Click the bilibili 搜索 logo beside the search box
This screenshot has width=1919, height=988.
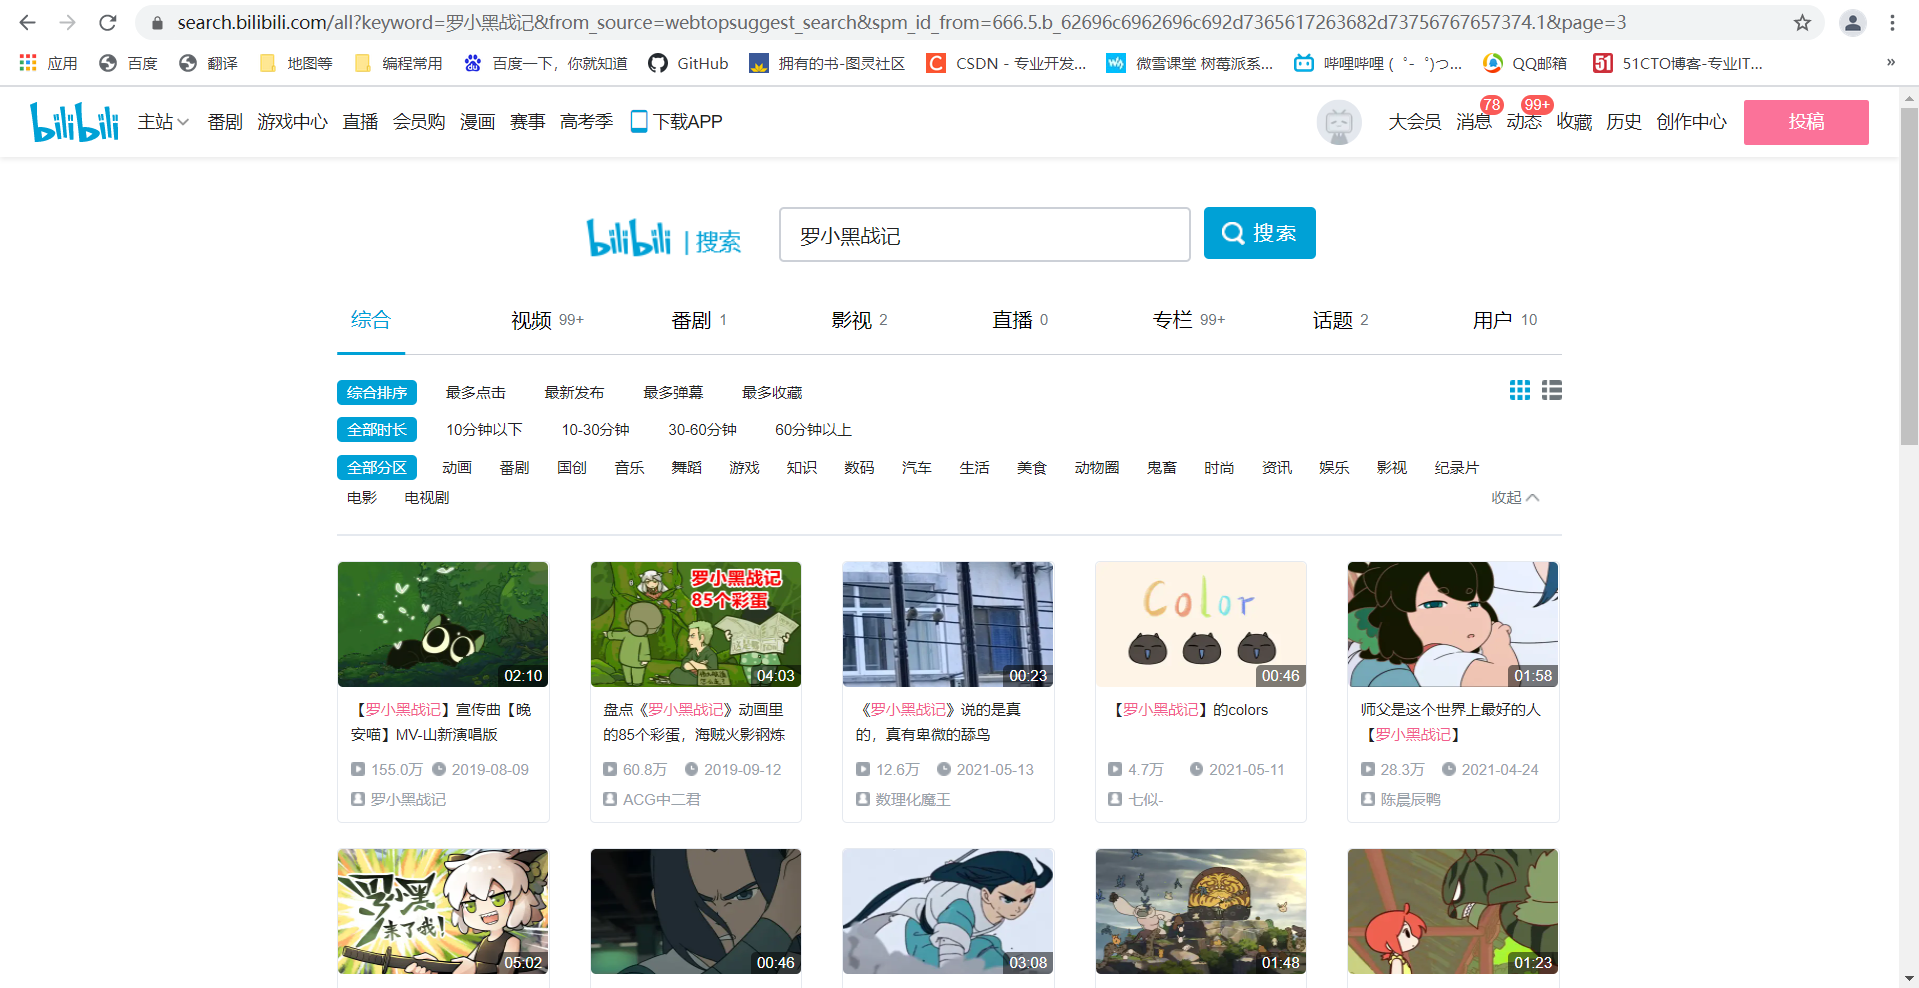(664, 237)
